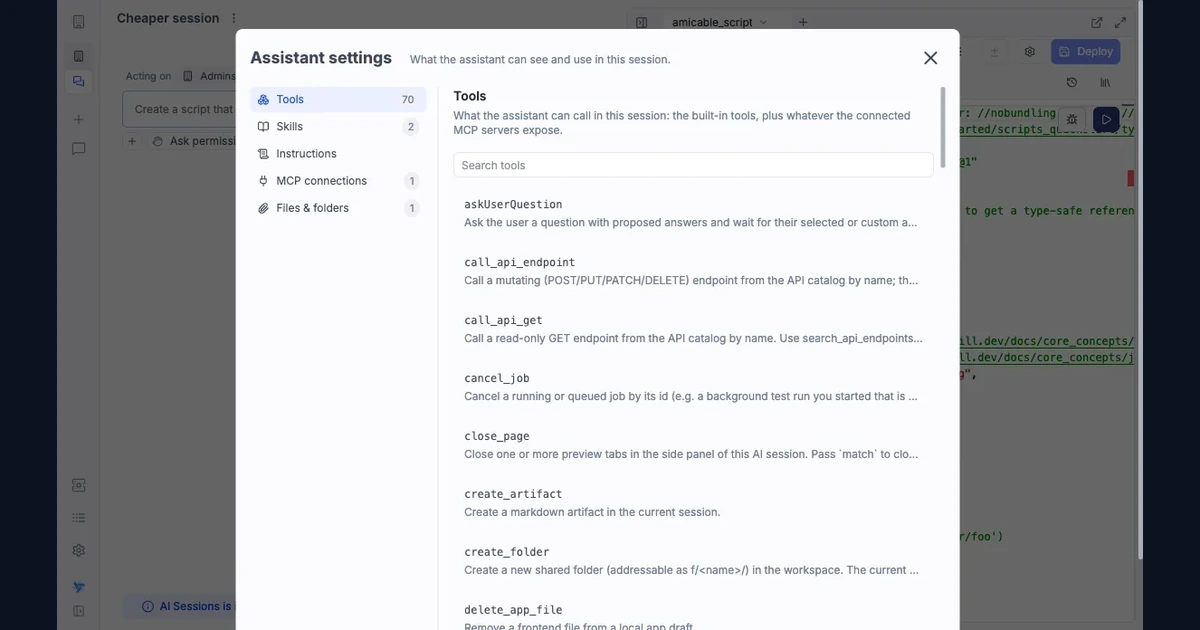
Task: Click the Skills count badge 2
Action: click(x=411, y=127)
